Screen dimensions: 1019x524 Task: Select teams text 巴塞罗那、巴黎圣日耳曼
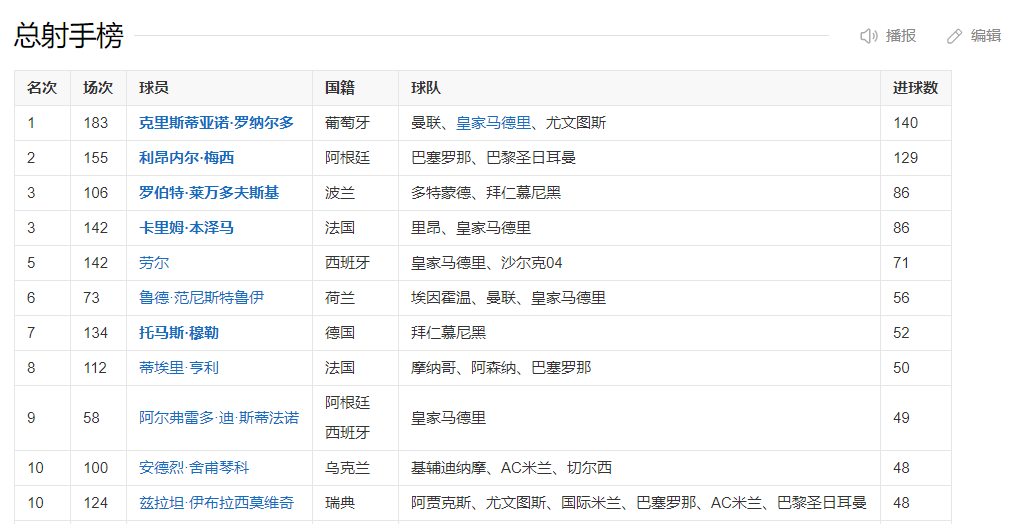click(493, 158)
